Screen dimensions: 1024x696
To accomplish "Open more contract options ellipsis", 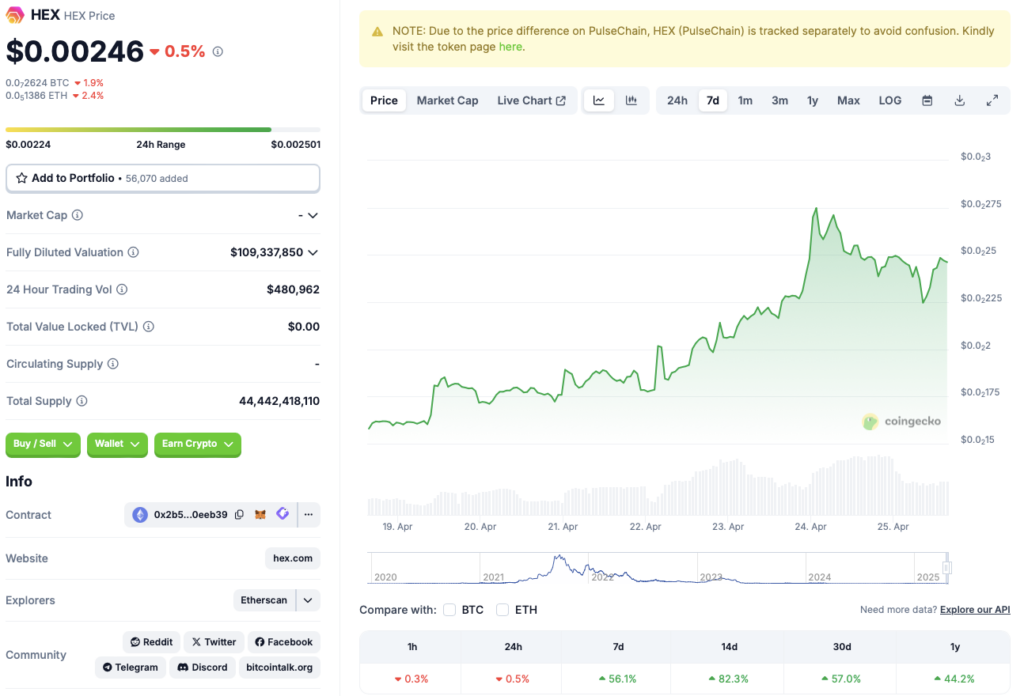I will [x=308, y=514].
